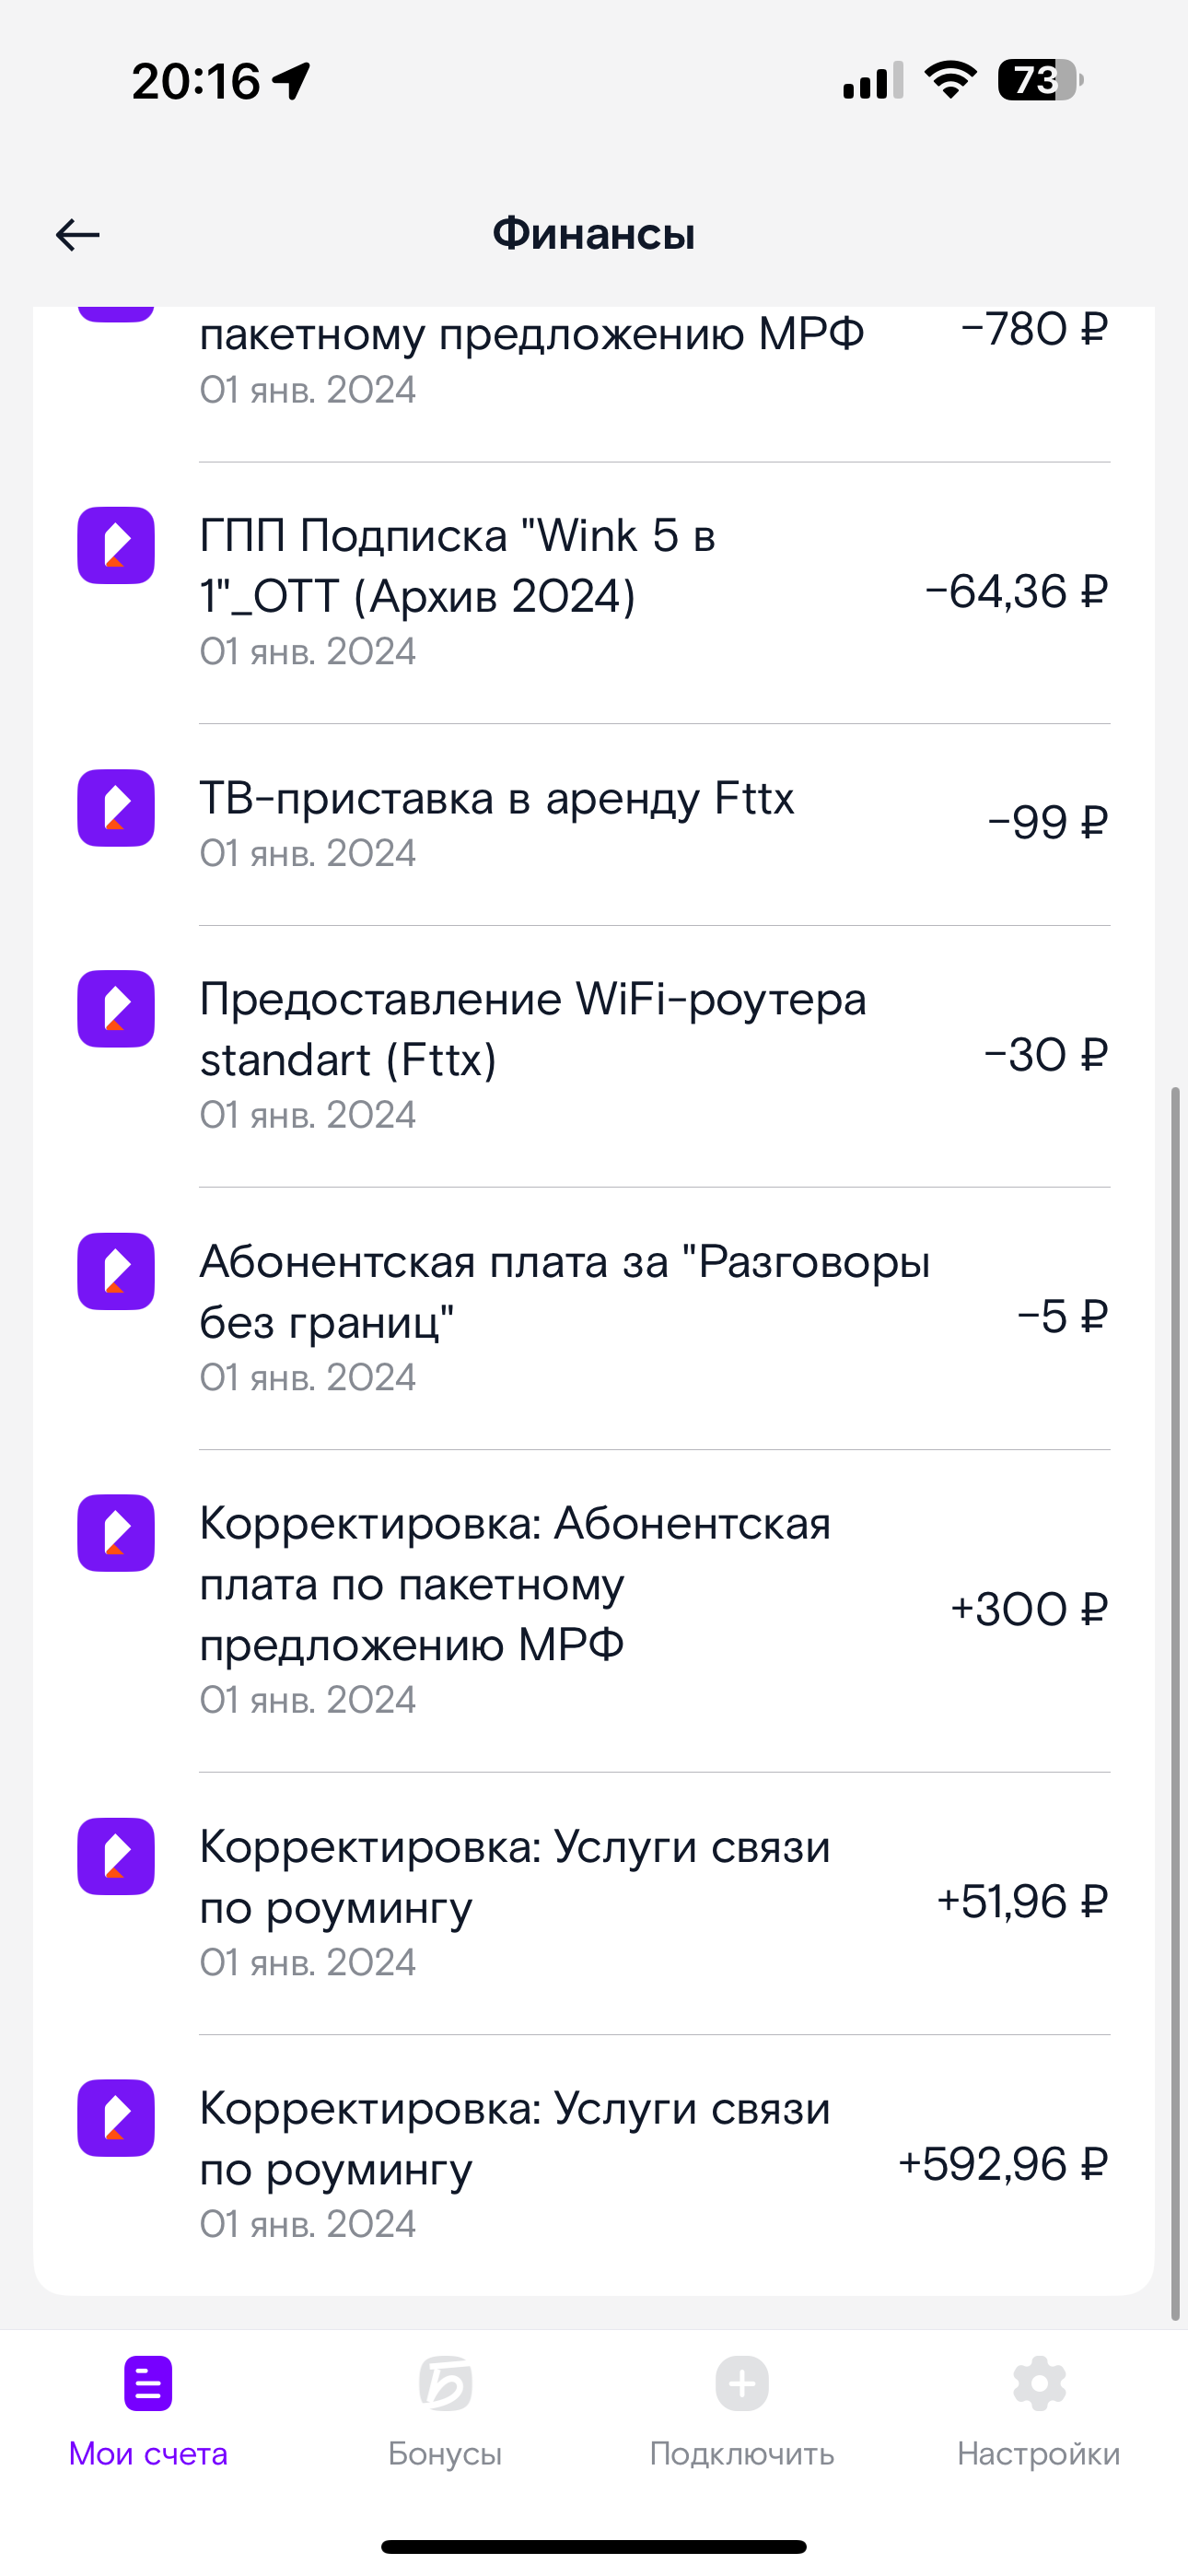The height and width of the screenshot is (2576, 1188).
Task: Tap the "Разговоры без границ" fee icon
Action: pos(116,1271)
